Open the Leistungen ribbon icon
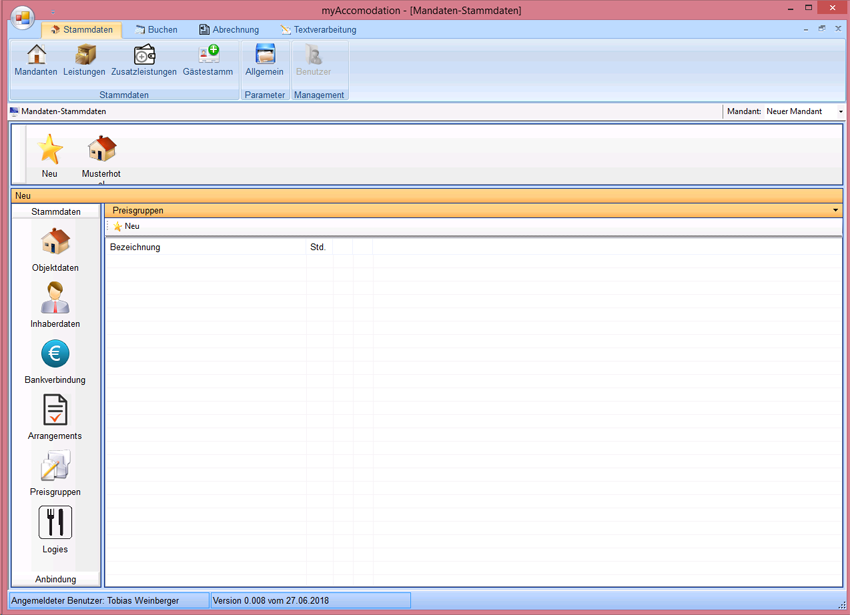Viewport: 850px width, 615px height. point(84,60)
